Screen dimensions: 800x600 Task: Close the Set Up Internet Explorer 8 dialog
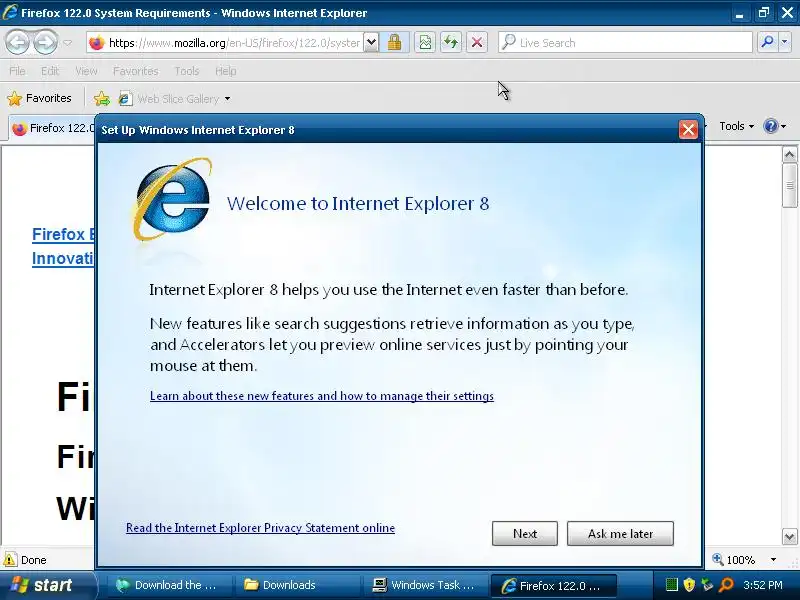(x=688, y=130)
